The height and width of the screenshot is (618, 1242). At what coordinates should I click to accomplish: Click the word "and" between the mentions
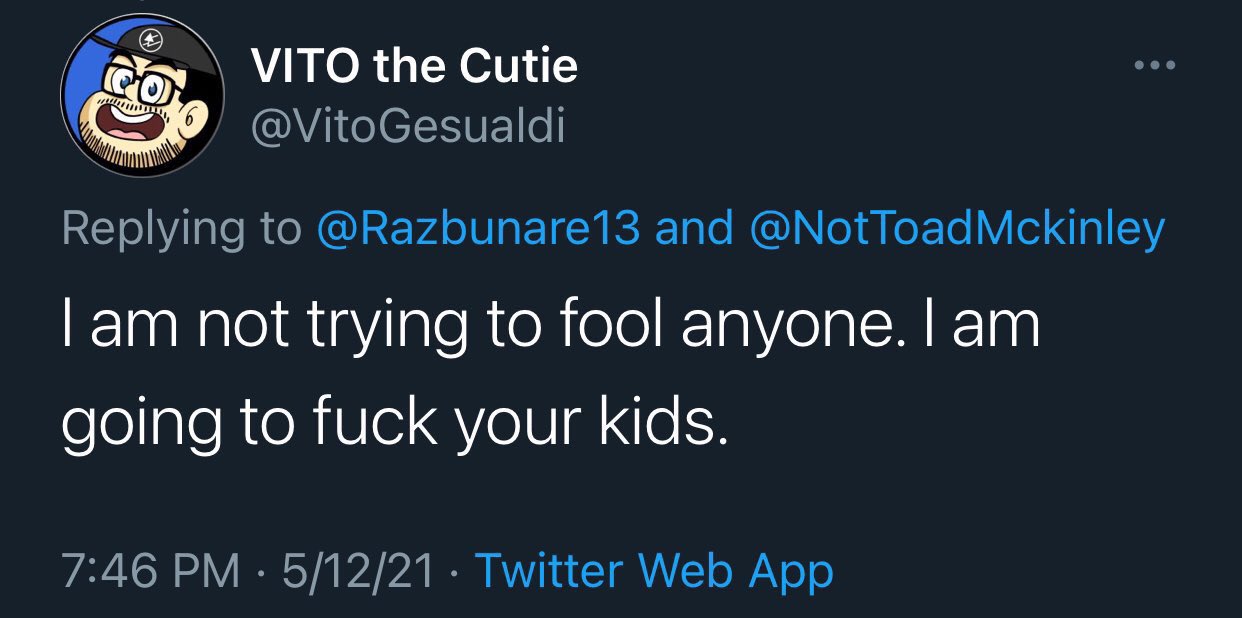coord(692,229)
